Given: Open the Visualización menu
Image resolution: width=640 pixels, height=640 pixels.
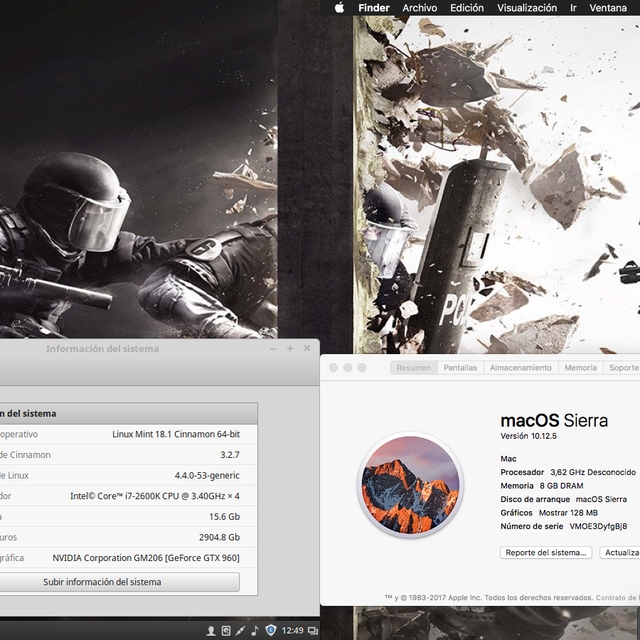Looking at the screenshot, I should pyautogui.click(x=527, y=8).
